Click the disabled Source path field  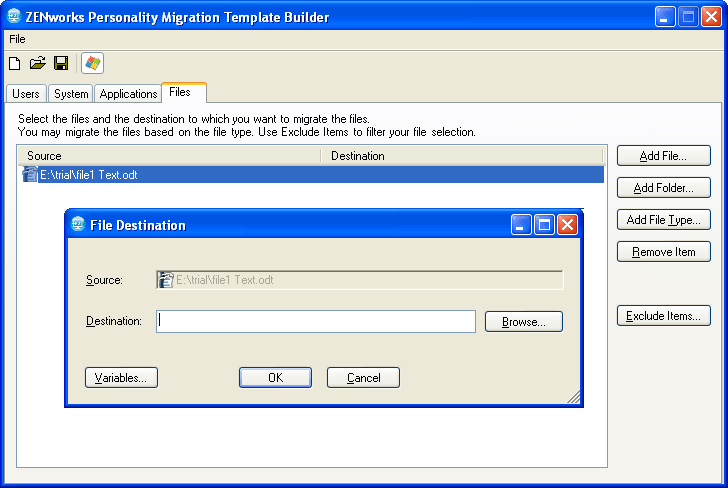tap(360, 280)
